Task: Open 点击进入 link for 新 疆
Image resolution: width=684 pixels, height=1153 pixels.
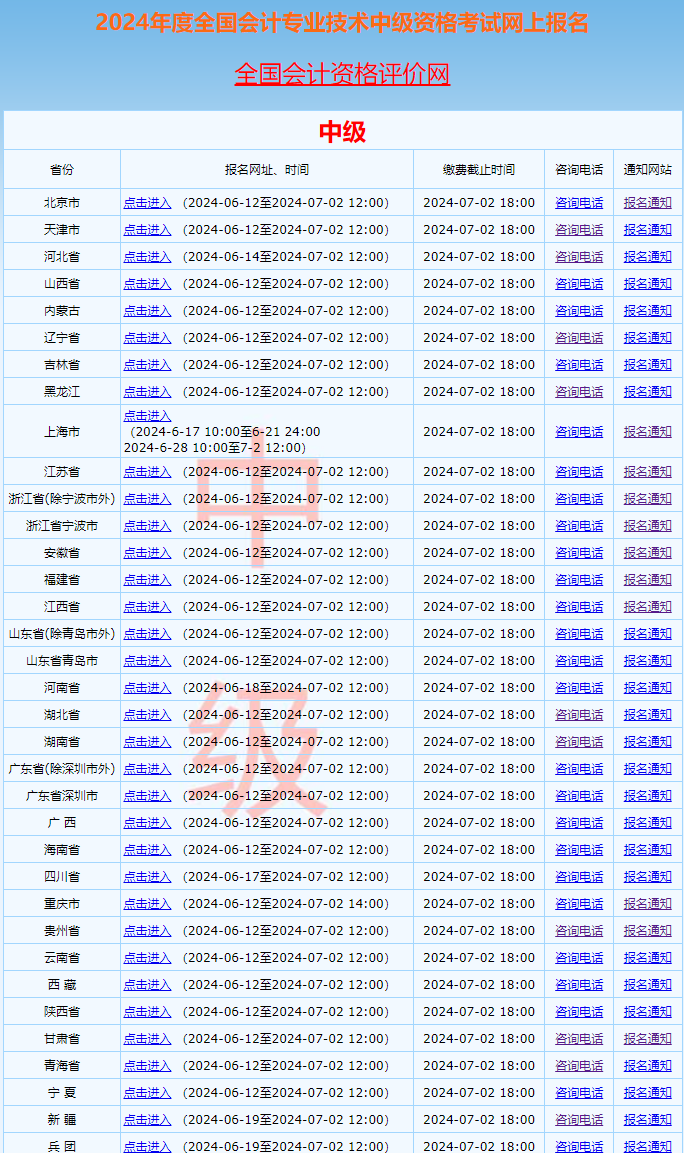Action: tap(147, 1120)
